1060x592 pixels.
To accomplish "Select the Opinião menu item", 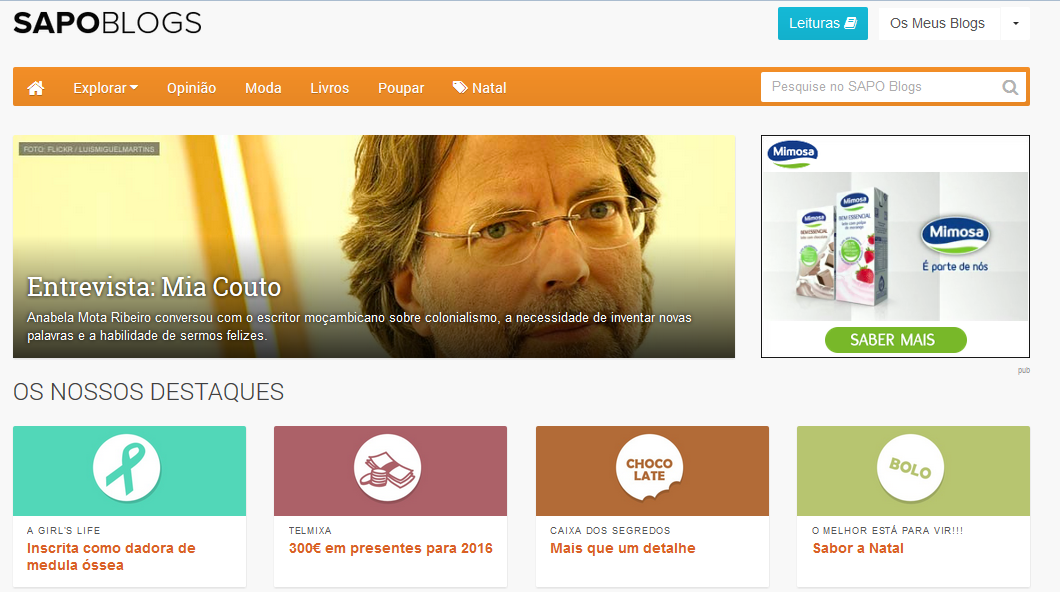I will (191, 88).
